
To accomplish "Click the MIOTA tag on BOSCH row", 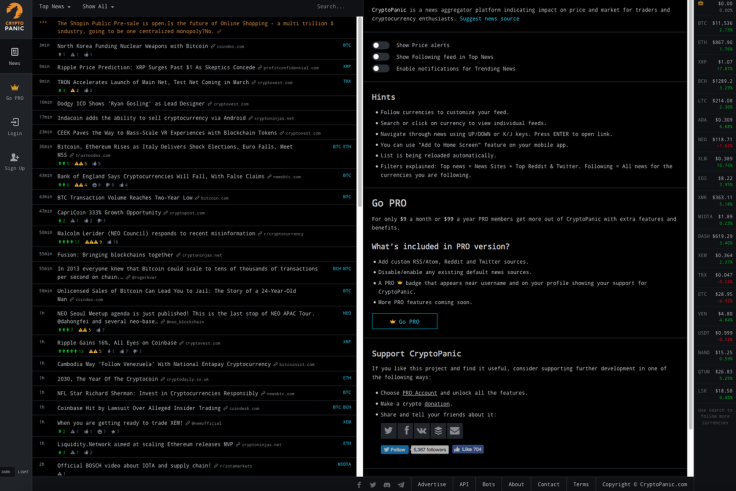I will pos(344,464).
